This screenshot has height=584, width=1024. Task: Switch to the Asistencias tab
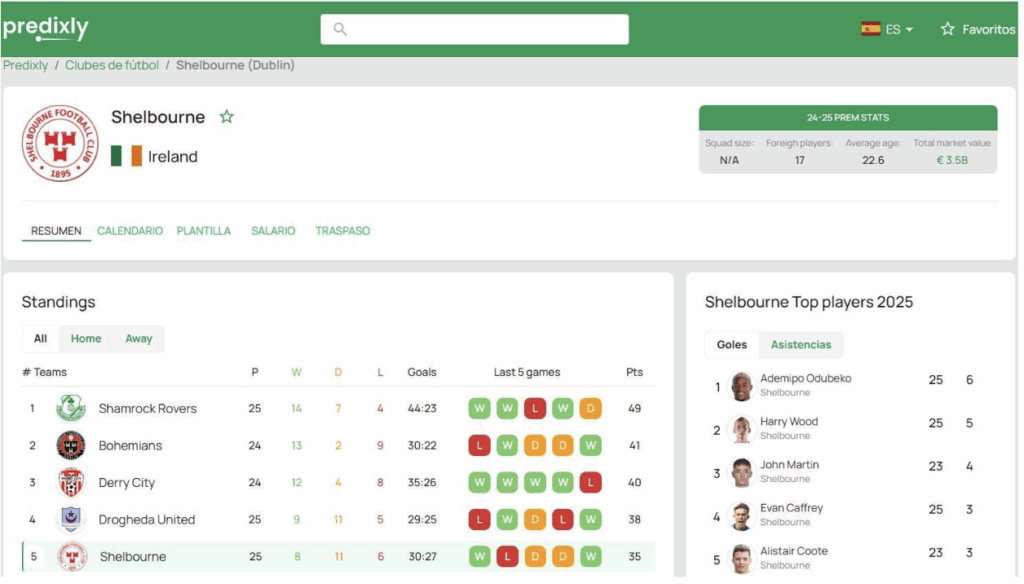(x=801, y=345)
